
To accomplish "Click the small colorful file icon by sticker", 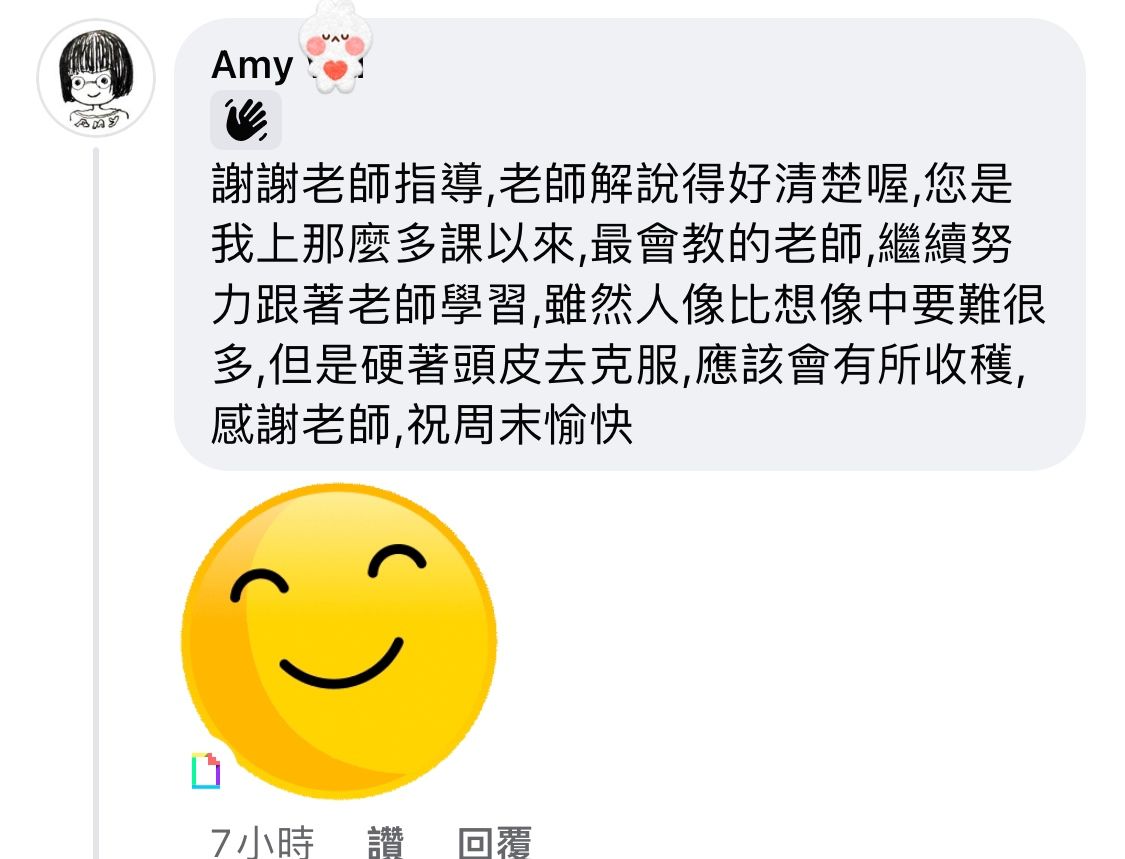I will pos(206,770).
